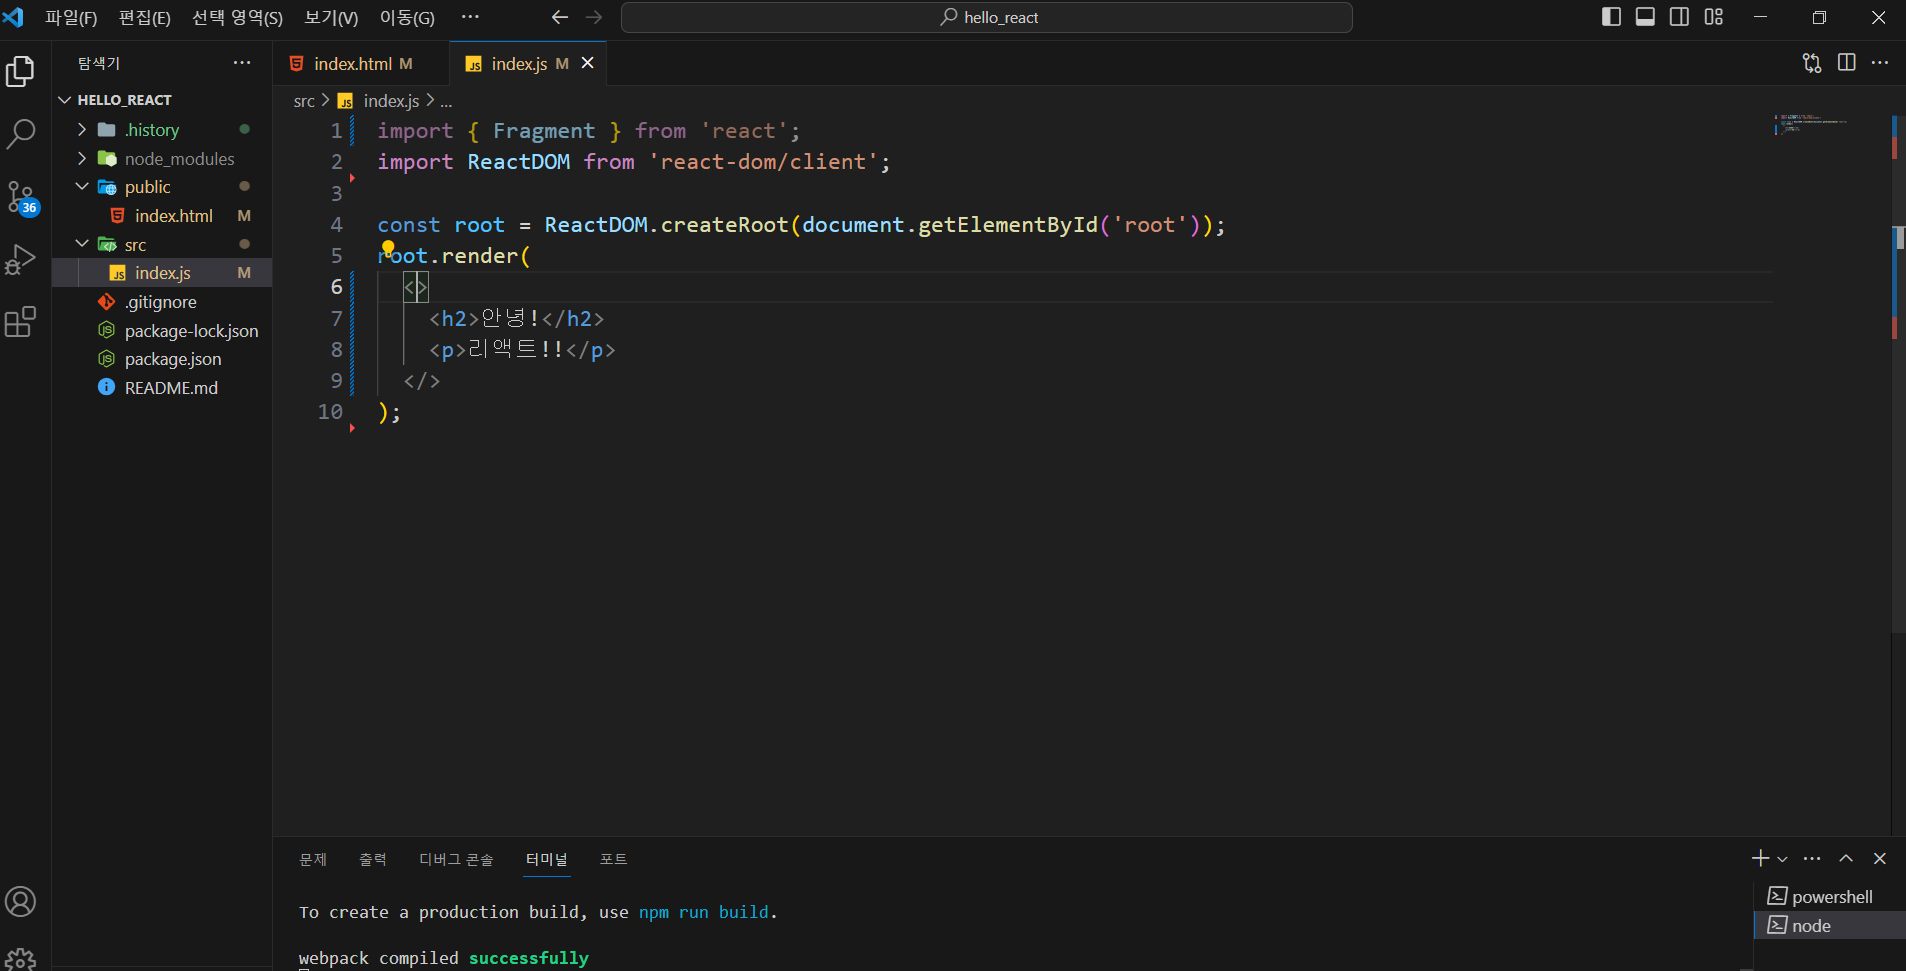
Task: Open the terminal launch profile dropdown
Action: (x=1782, y=859)
